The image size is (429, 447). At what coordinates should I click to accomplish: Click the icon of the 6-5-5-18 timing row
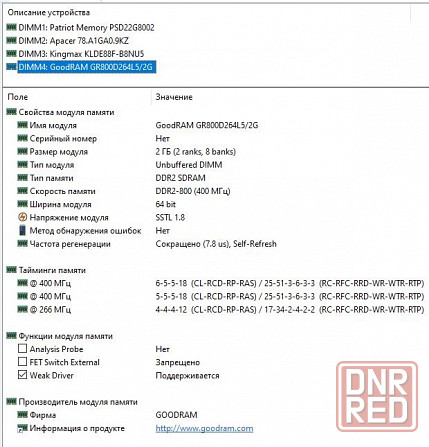point(22,283)
